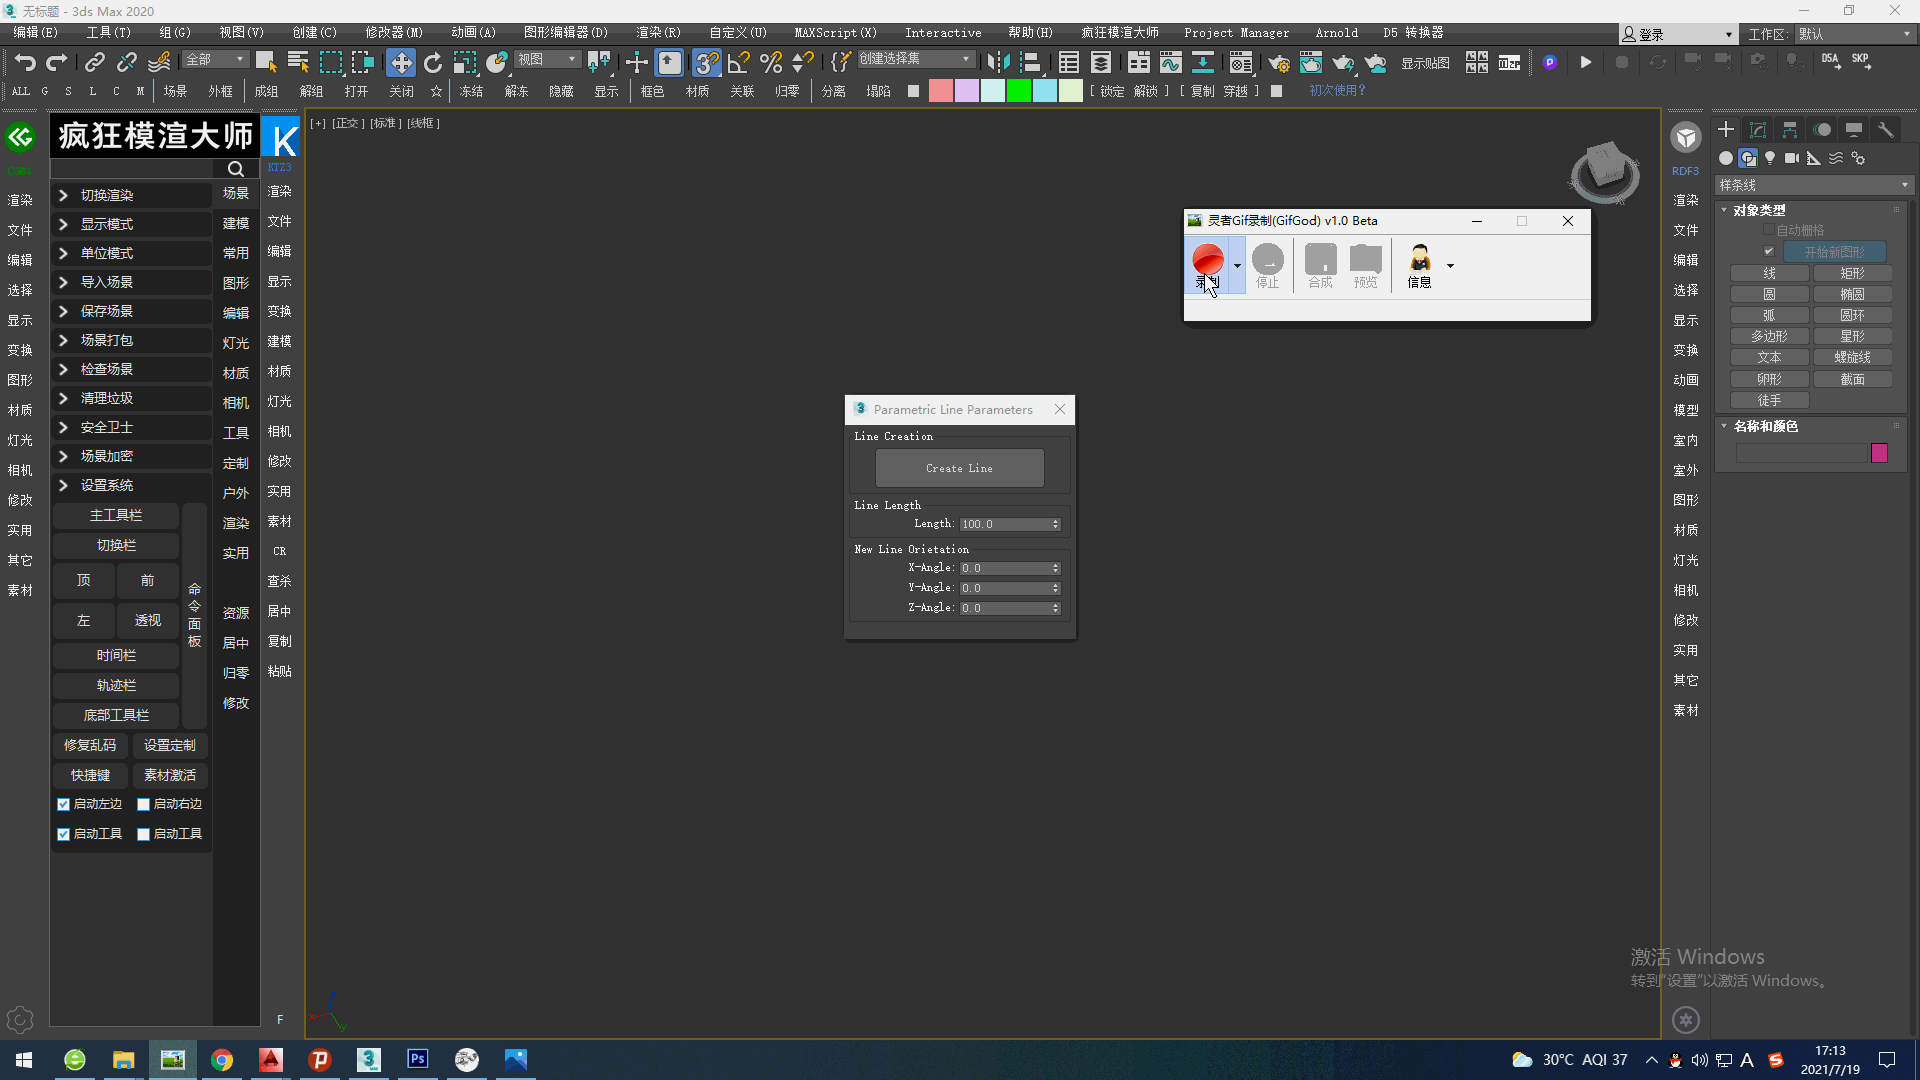Click the Undo arrow icon
The height and width of the screenshot is (1080, 1920).
click(x=25, y=62)
